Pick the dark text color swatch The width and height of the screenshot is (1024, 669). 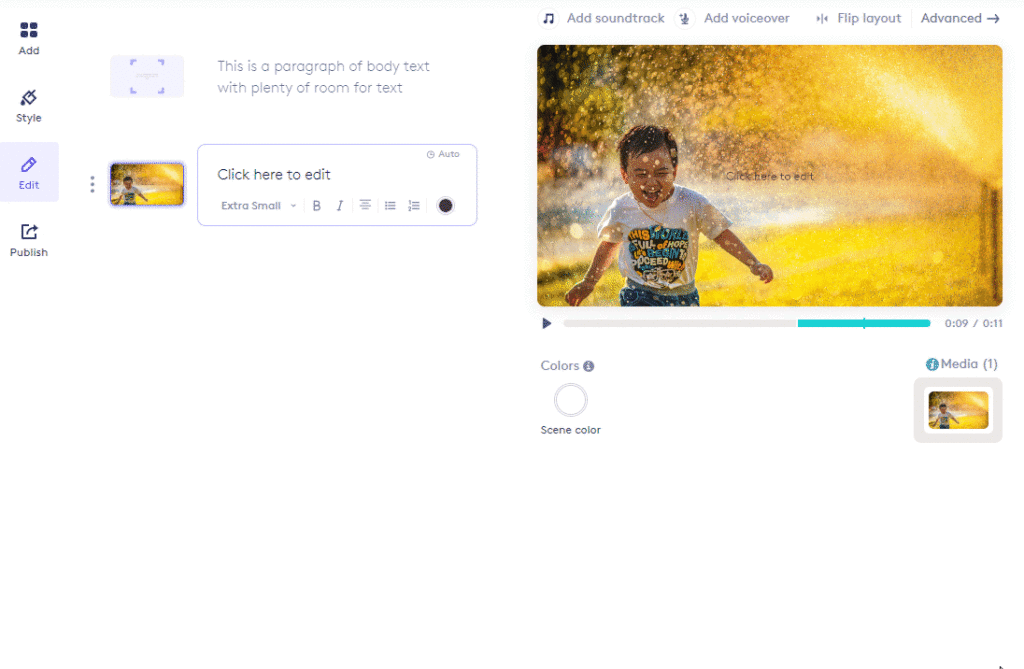pyautogui.click(x=446, y=206)
